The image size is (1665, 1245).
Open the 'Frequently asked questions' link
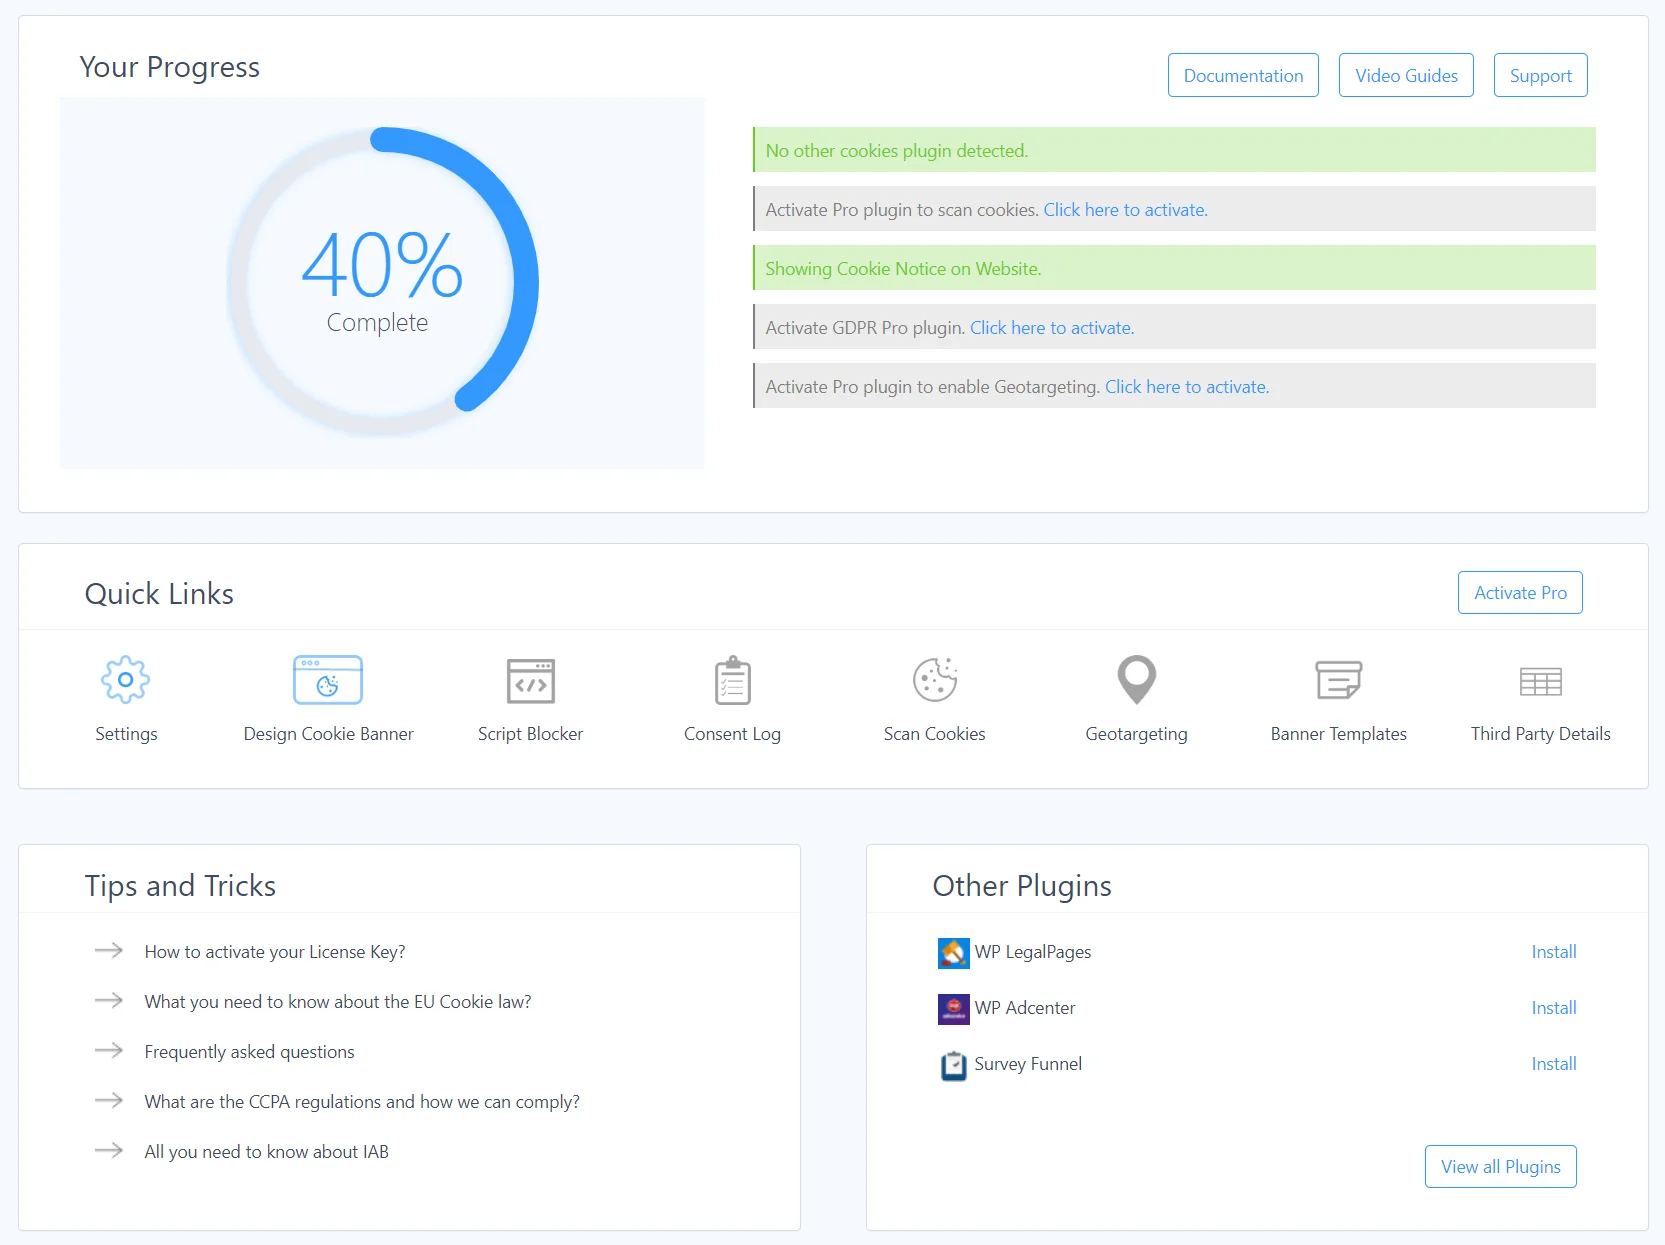[x=249, y=1052]
